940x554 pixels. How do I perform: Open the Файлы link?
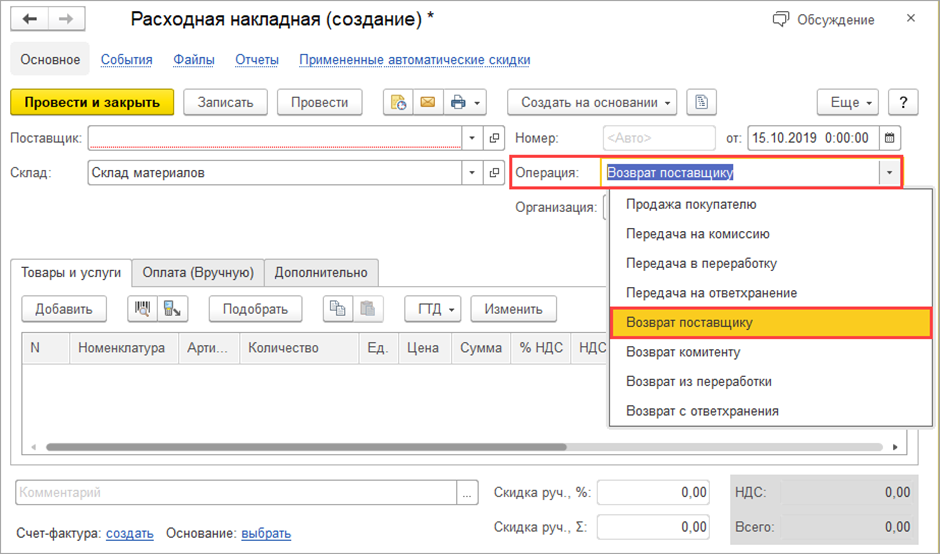pos(194,60)
